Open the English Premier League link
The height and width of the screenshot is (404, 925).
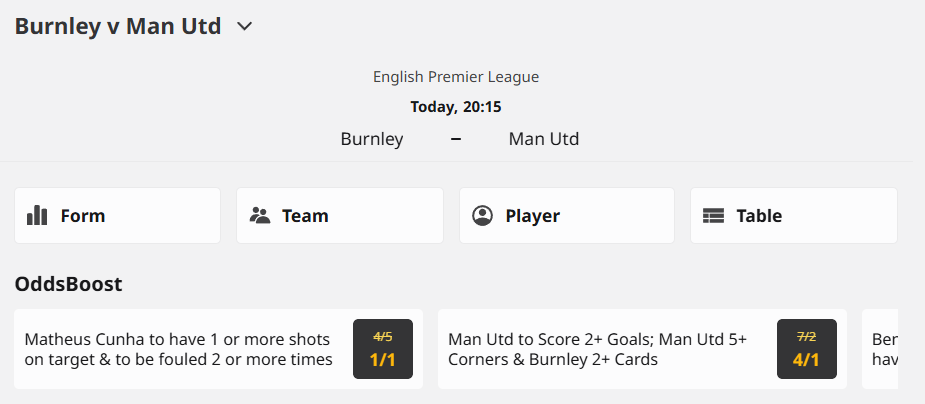pyautogui.click(x=456, y=77)
